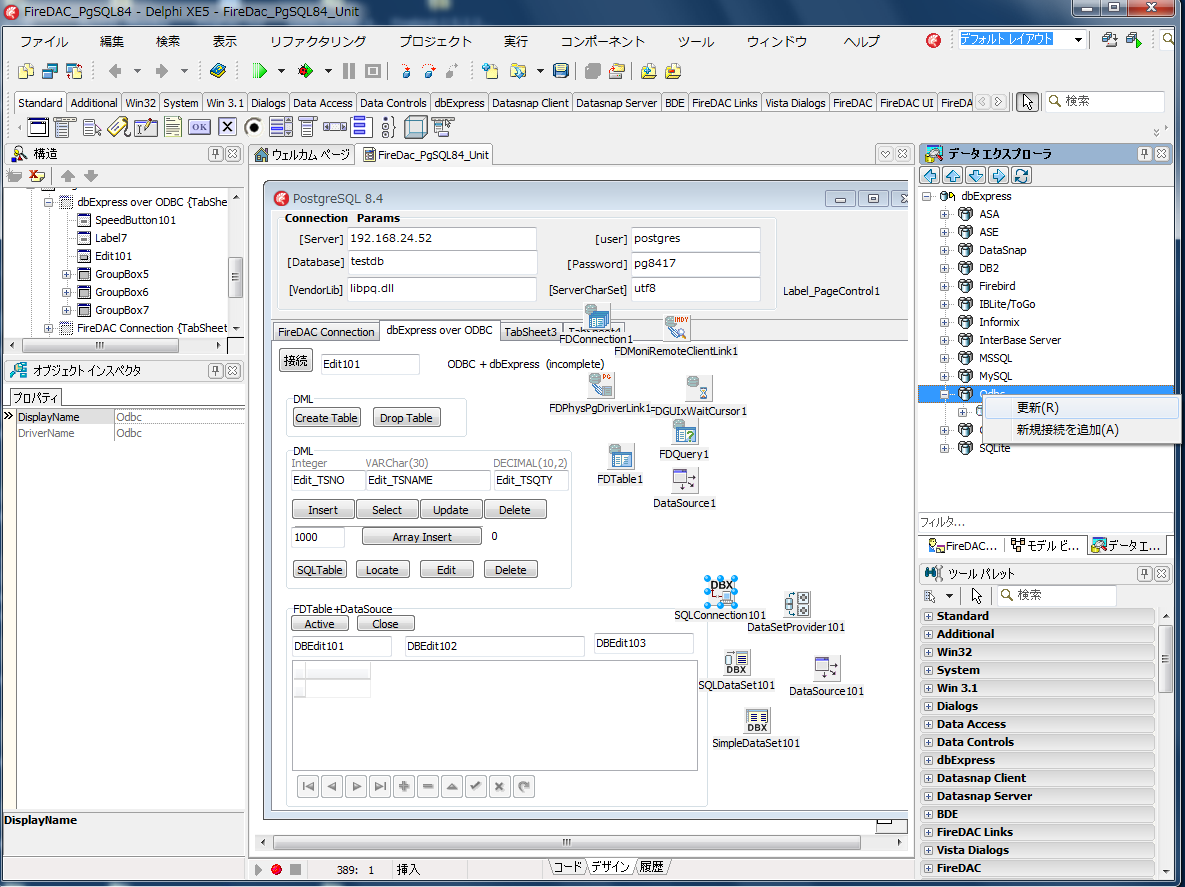Image resolution: width=1185 pixels, height=887 pixels.
Task: Switch to the FireDAC Connection tab
Action: [x=326, y=332]
